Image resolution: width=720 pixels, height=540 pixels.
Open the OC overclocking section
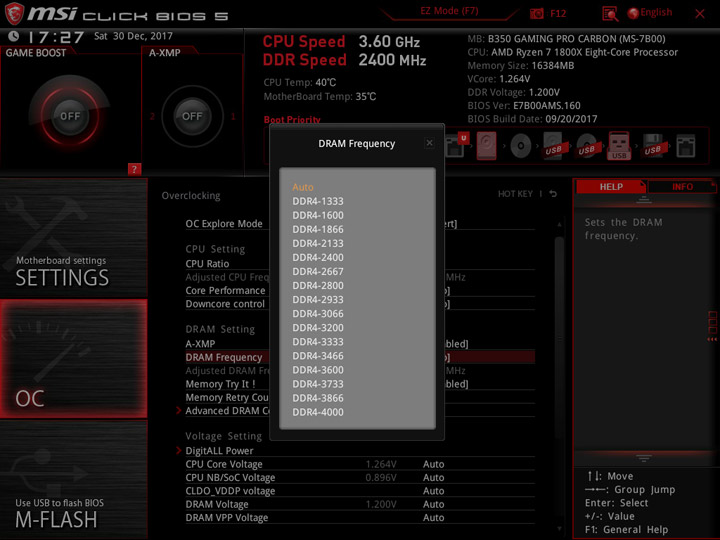tap(73, 359)
